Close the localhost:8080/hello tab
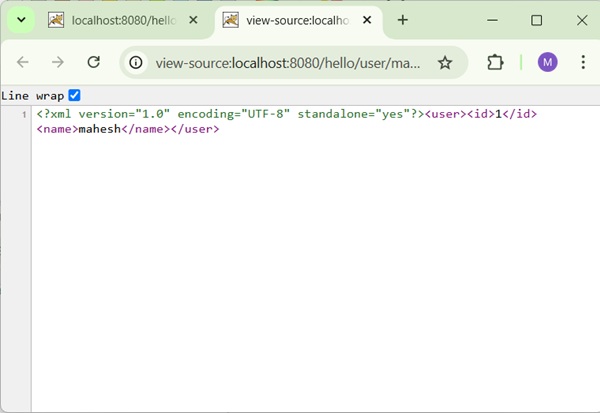The image size is (600, 413). pyautogui.click(x=193, y=20)
